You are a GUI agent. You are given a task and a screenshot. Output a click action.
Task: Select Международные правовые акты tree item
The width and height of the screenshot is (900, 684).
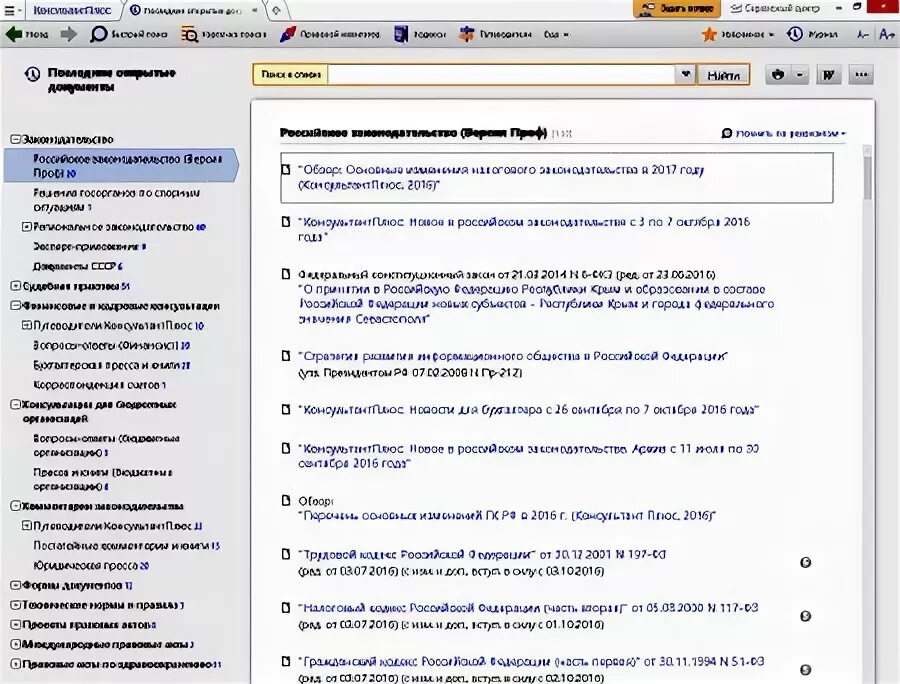108,644
